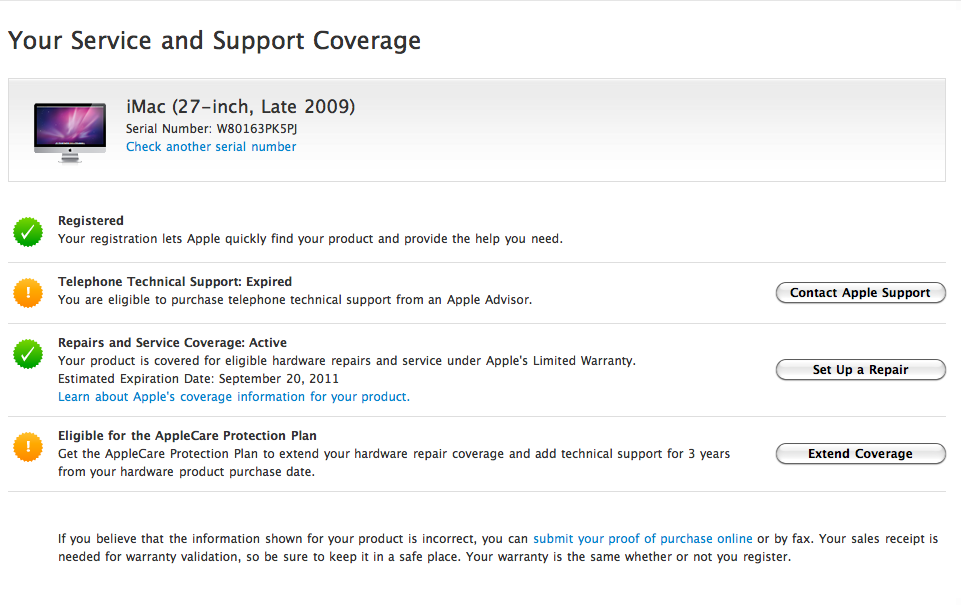The height and width of the screenshot is (605, 961).
Task: Click the Repairs and Service Coverage: Active heading
Action: pyautogui.click(x=172, y=343)
